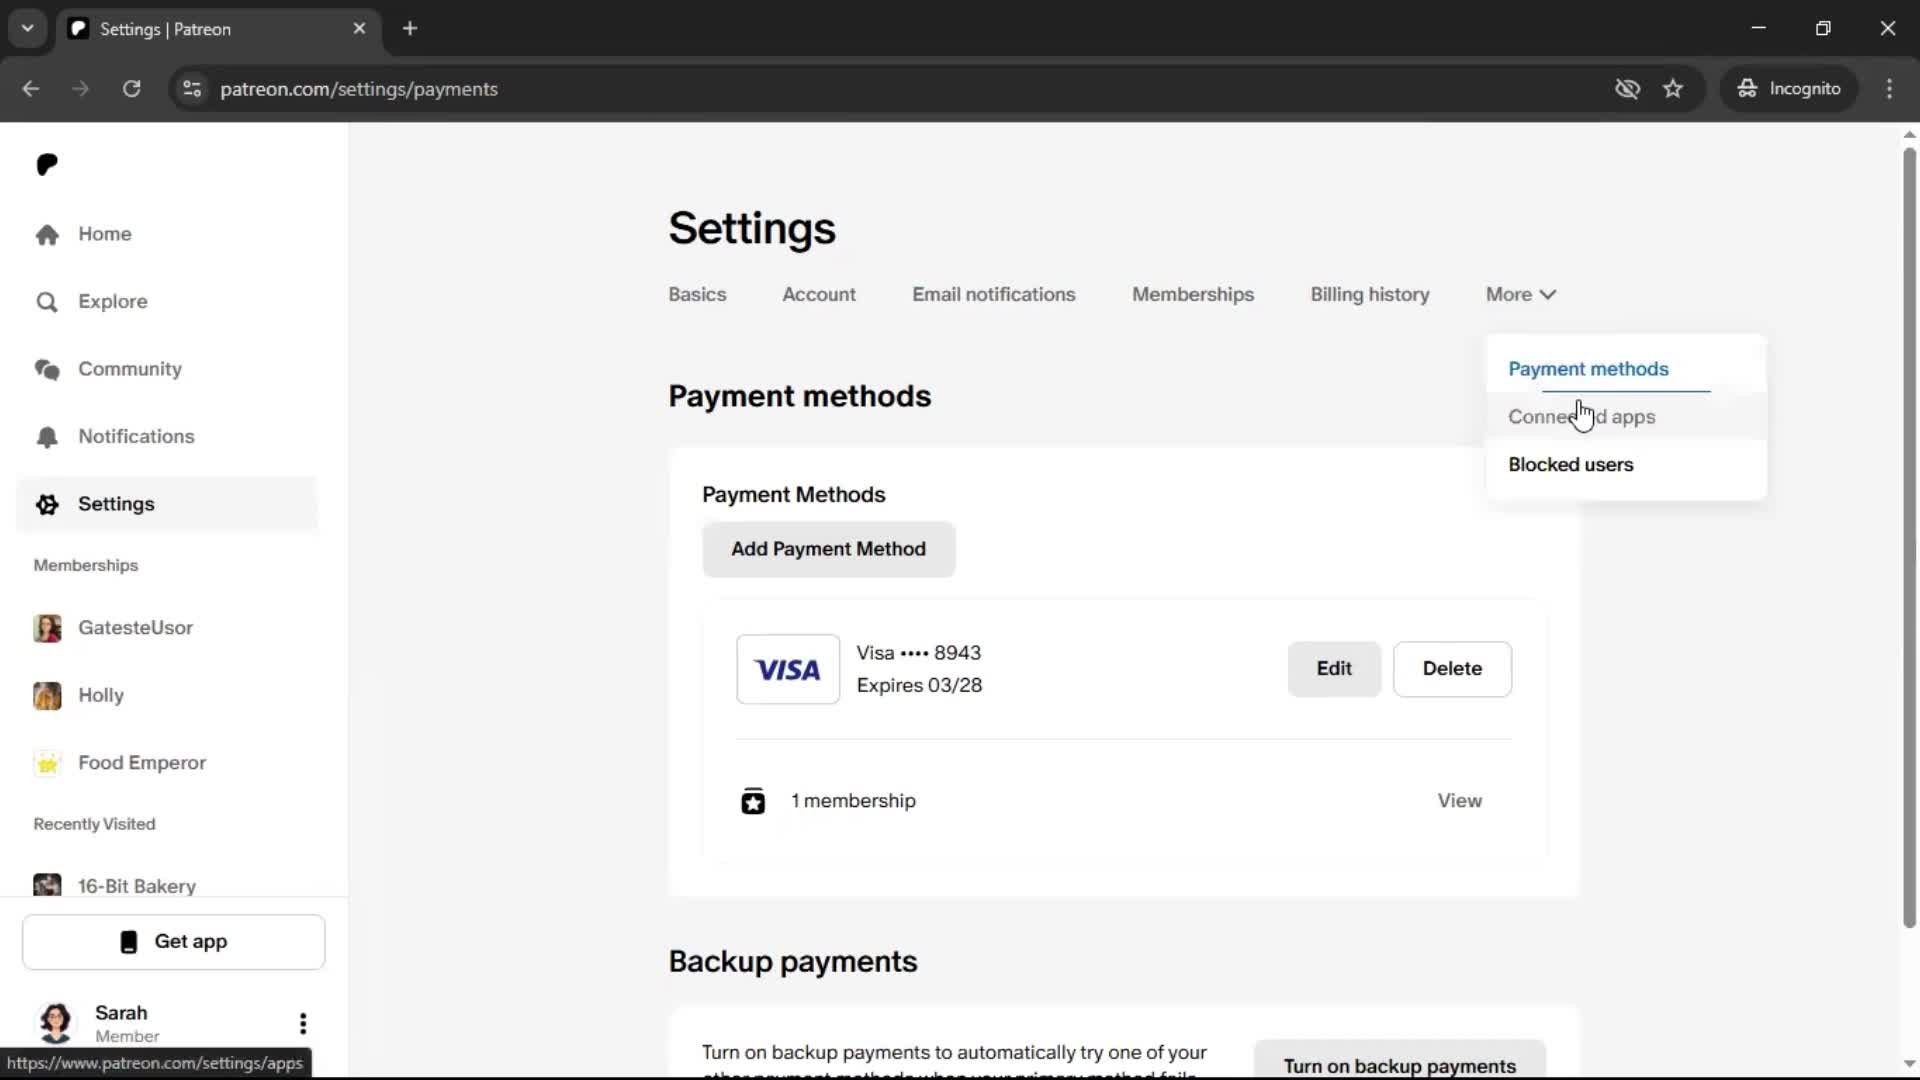Turn on backup payments

(1399, 1061)
